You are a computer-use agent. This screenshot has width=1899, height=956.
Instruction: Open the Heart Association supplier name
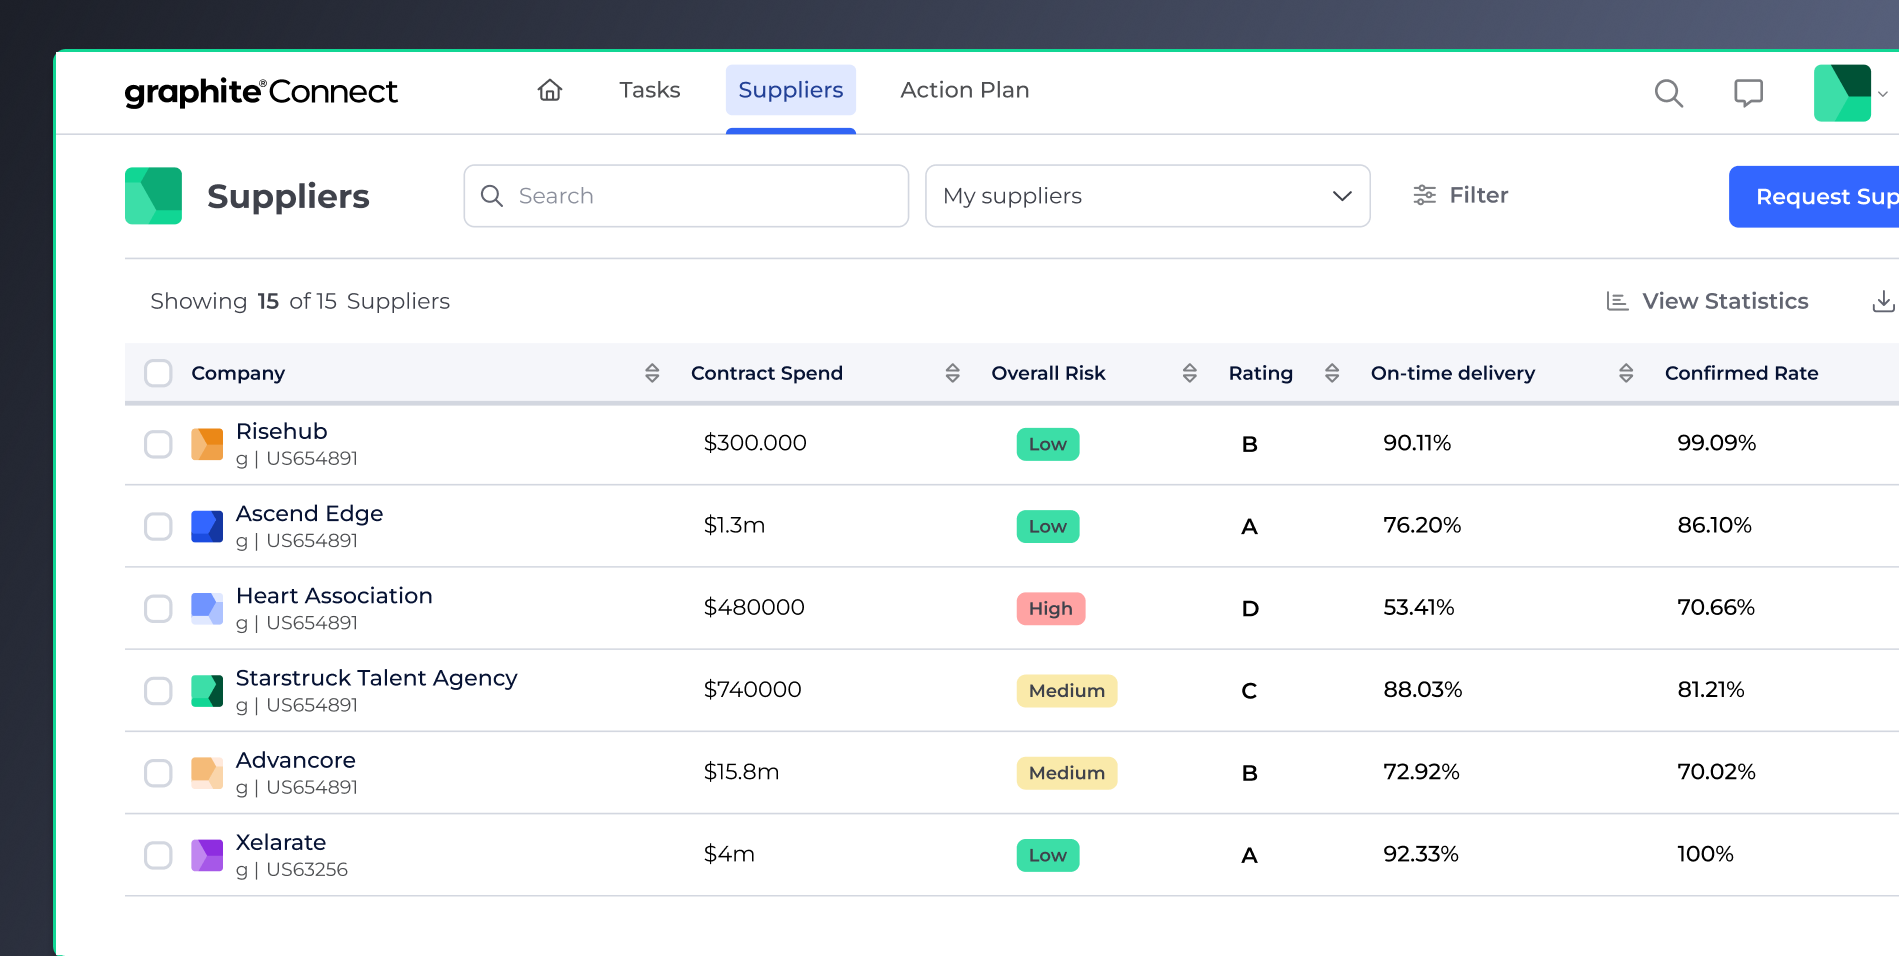click(334, 596)
